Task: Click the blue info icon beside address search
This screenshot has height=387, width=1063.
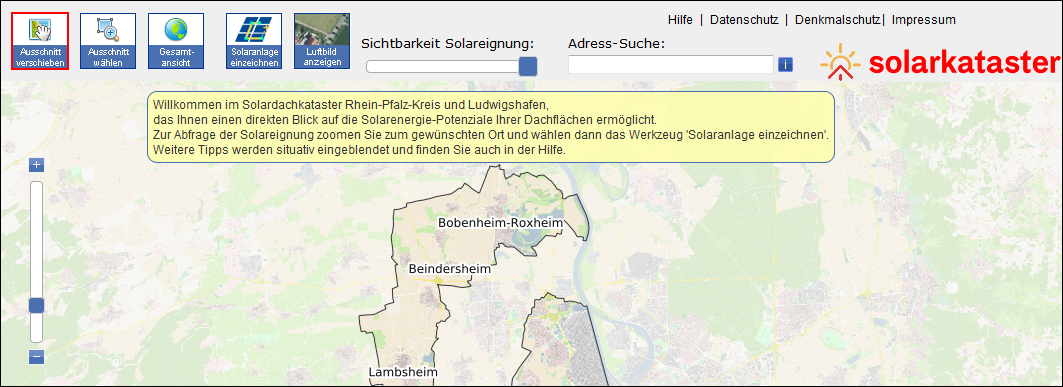Action: (x=785, y=64)
